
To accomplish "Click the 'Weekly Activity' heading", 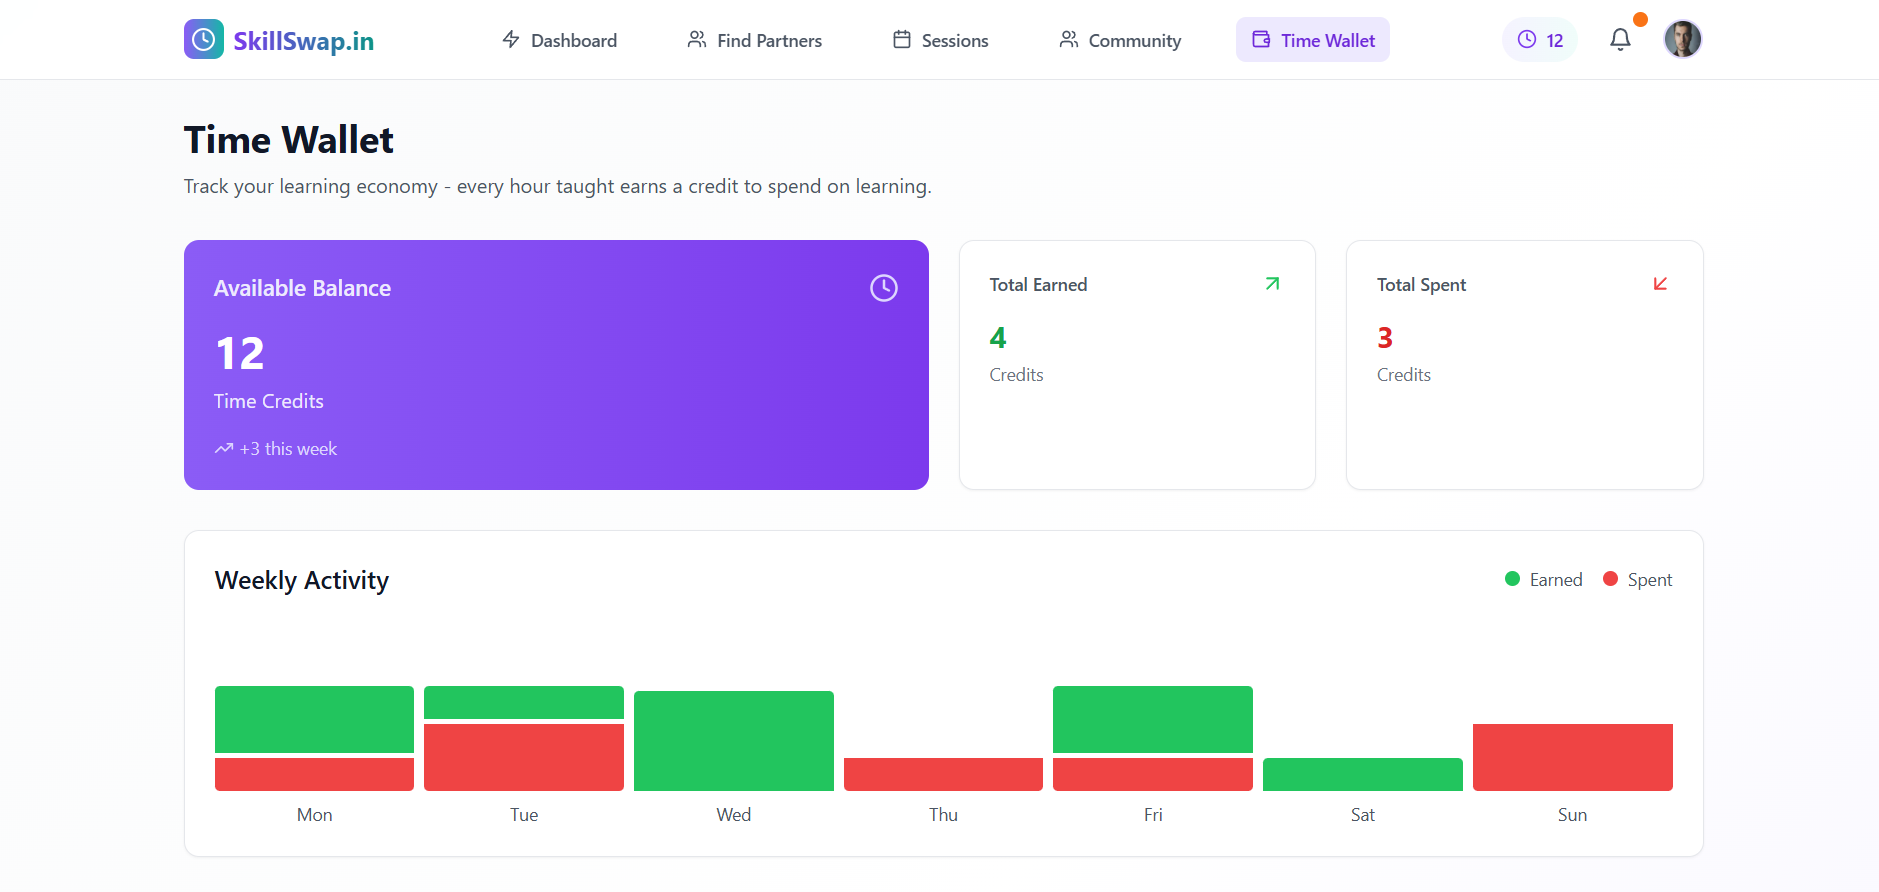I will click(302, 581).
